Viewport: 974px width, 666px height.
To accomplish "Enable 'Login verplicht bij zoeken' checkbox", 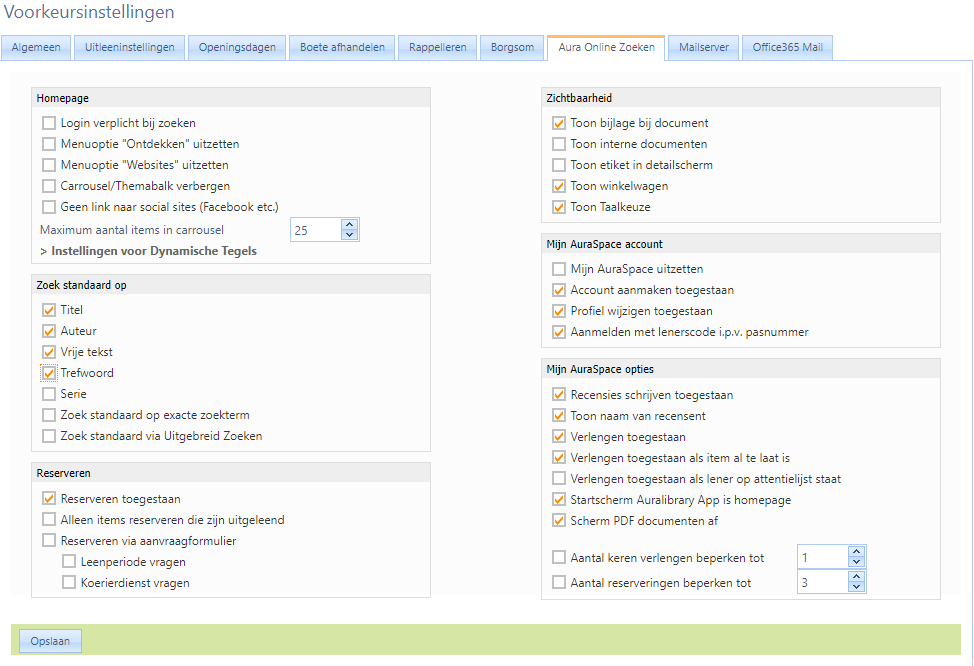I will 49,123.
